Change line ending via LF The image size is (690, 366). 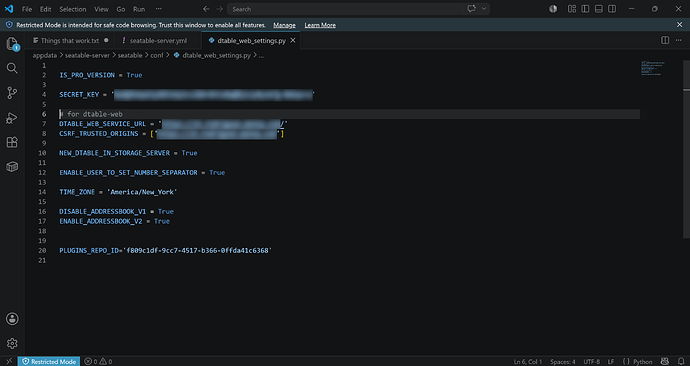[x=611, y=361]
